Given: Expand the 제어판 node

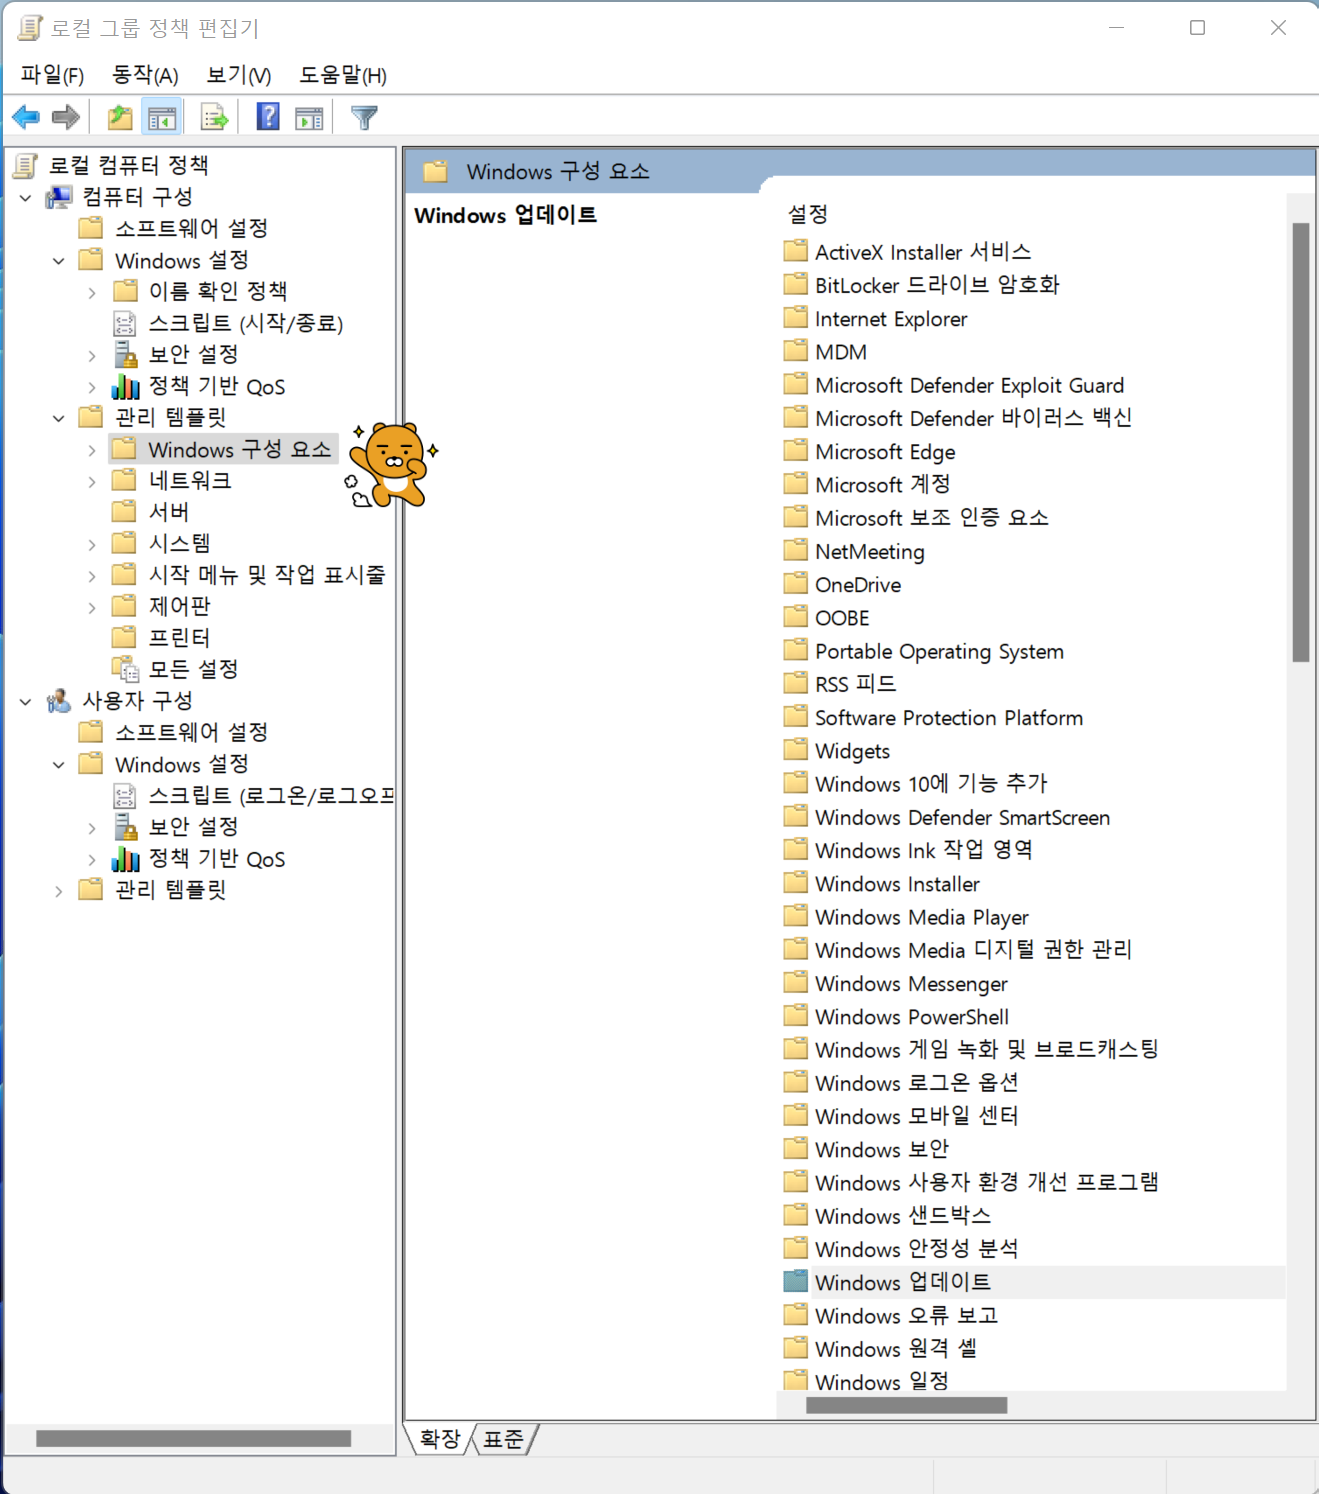Looking at the screenshot, I should point(92,608).
